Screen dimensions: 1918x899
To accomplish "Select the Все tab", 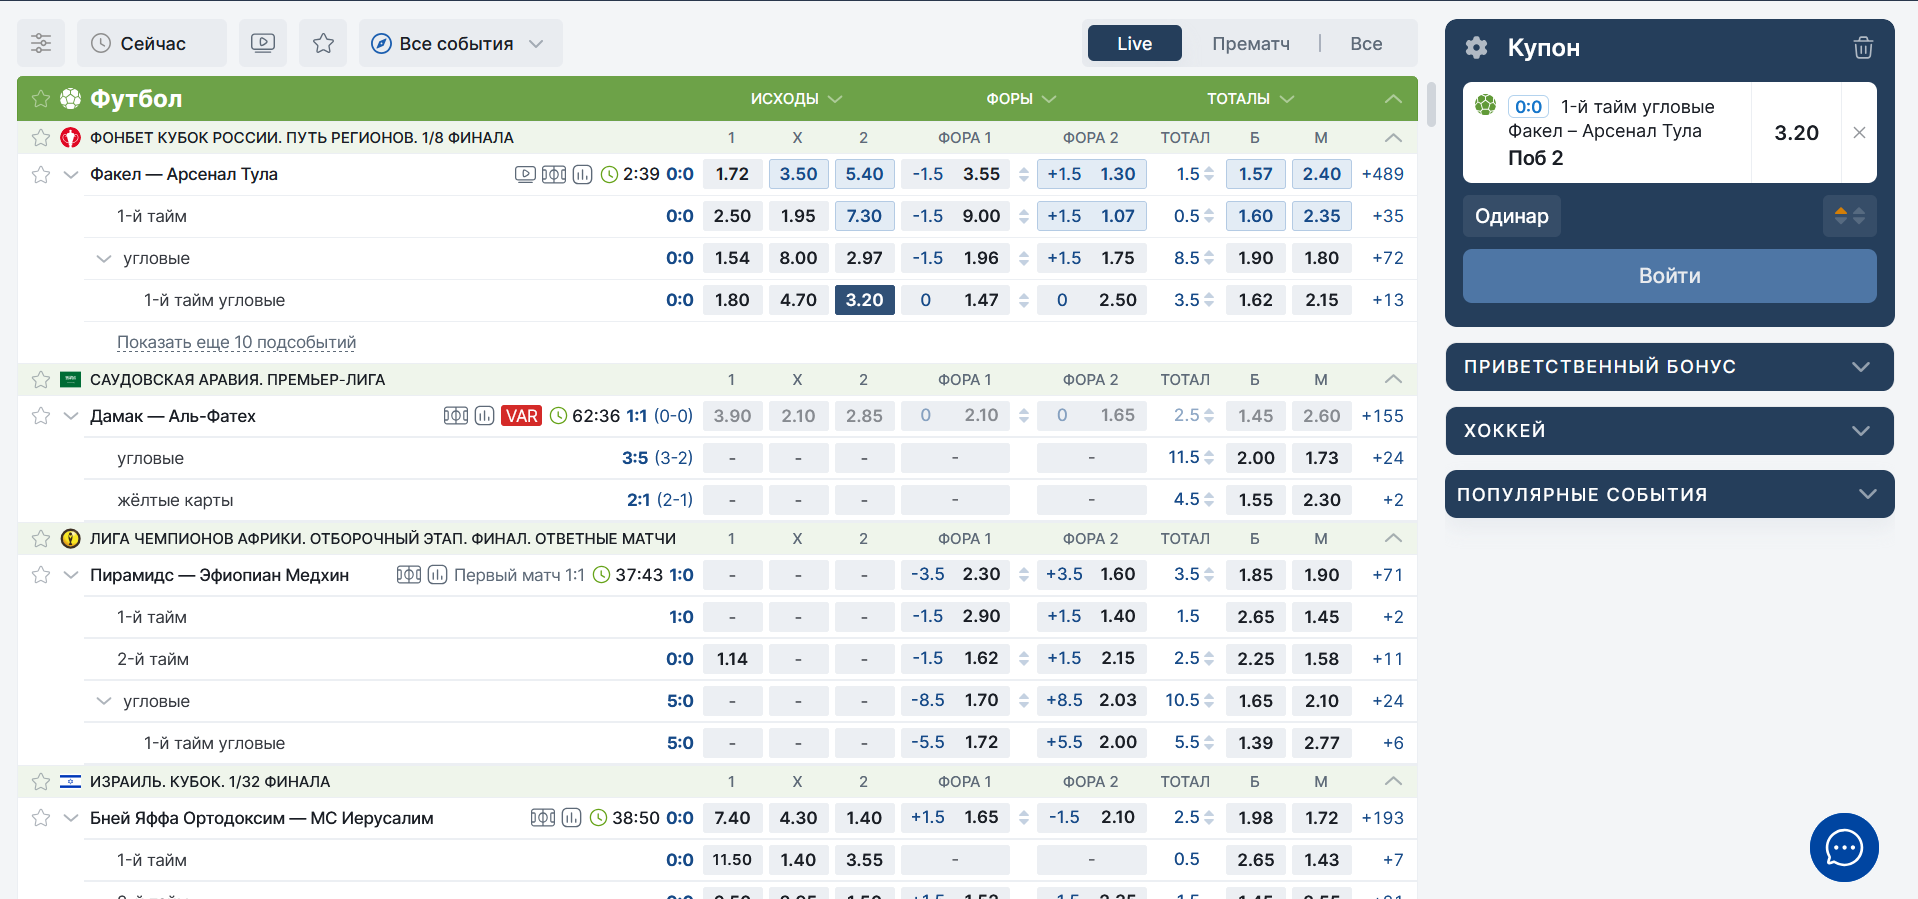I will [x=1365, y=43].
